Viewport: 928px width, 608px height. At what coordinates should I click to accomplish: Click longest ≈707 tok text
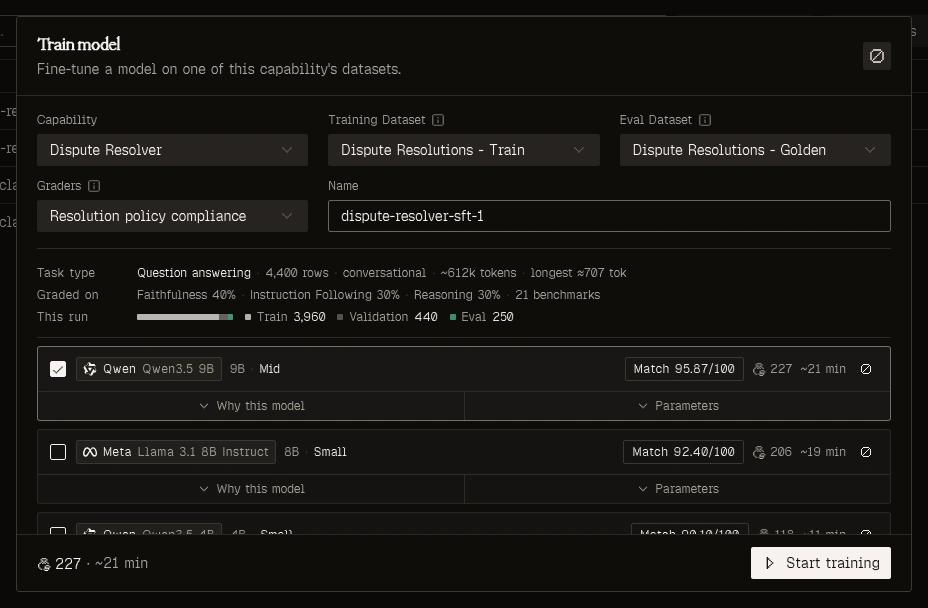coord(578,273)
